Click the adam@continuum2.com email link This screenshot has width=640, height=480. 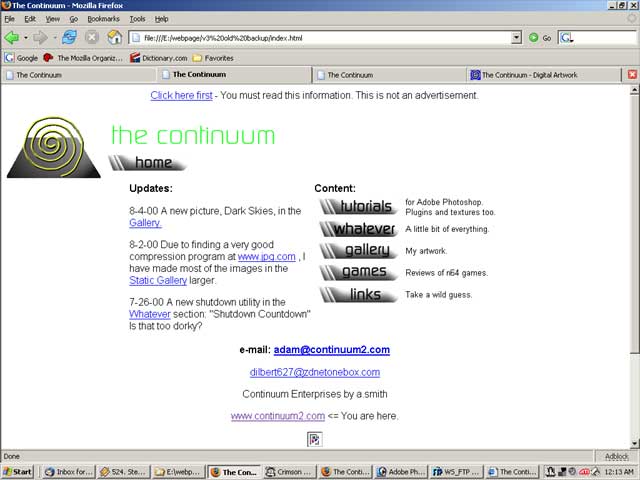(331, 350)
